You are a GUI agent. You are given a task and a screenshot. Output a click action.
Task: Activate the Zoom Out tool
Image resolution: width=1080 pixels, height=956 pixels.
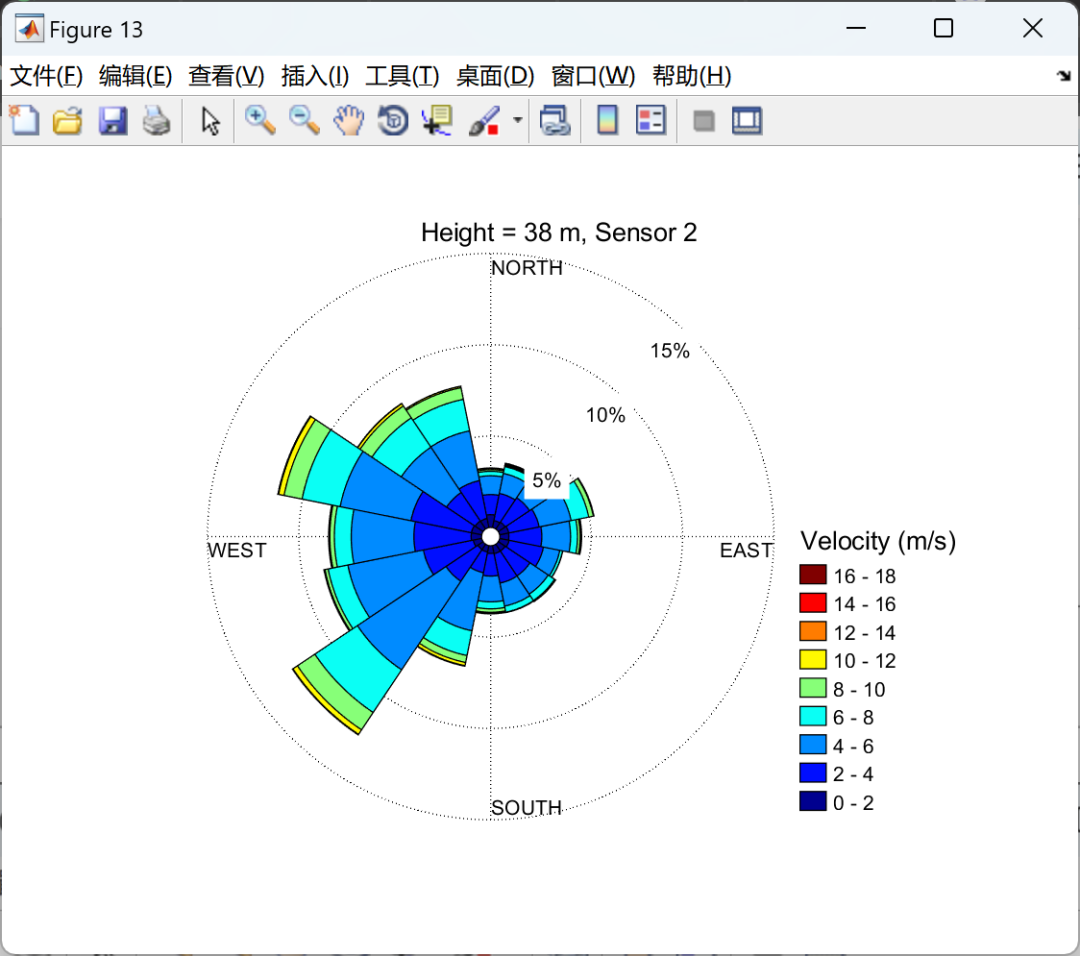tap(304, 121)
